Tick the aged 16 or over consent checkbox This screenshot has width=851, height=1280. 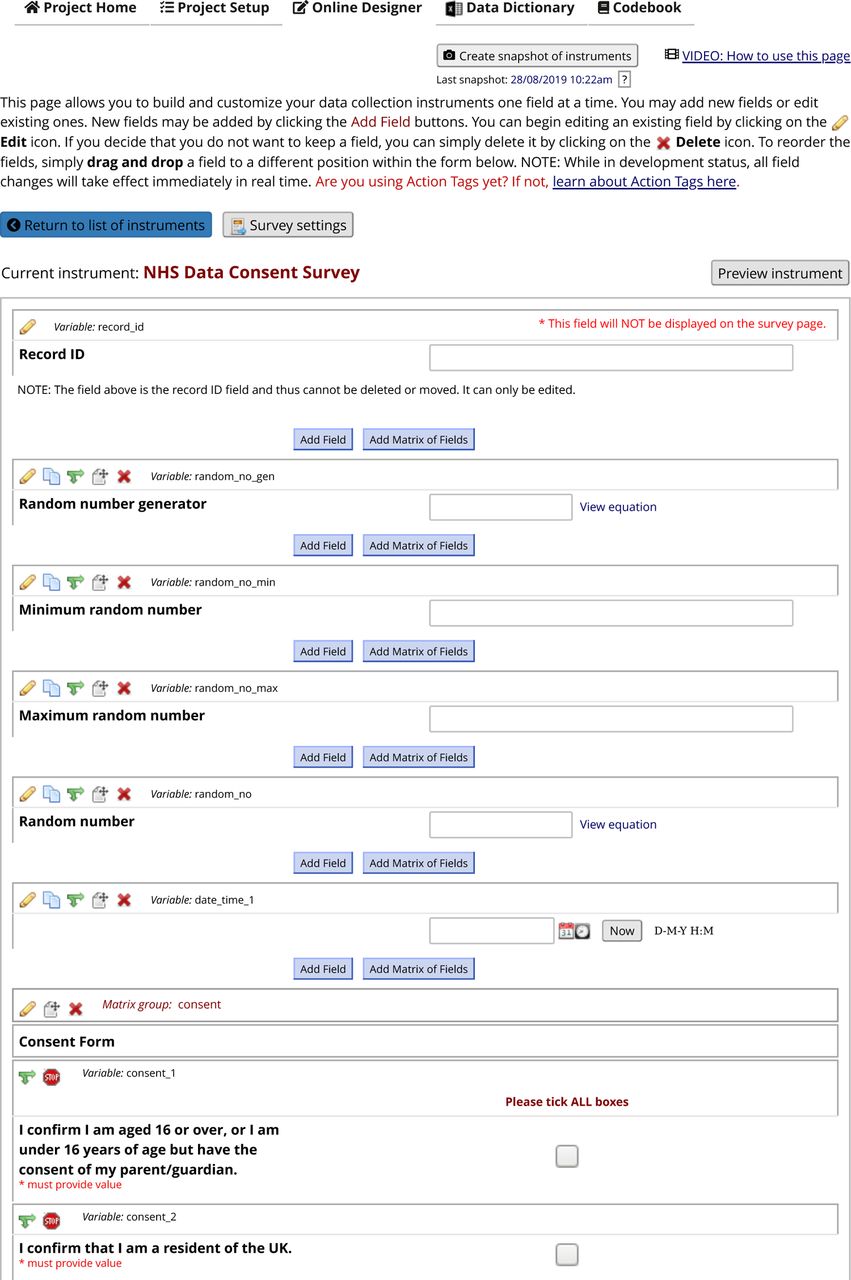(567, 1156)
